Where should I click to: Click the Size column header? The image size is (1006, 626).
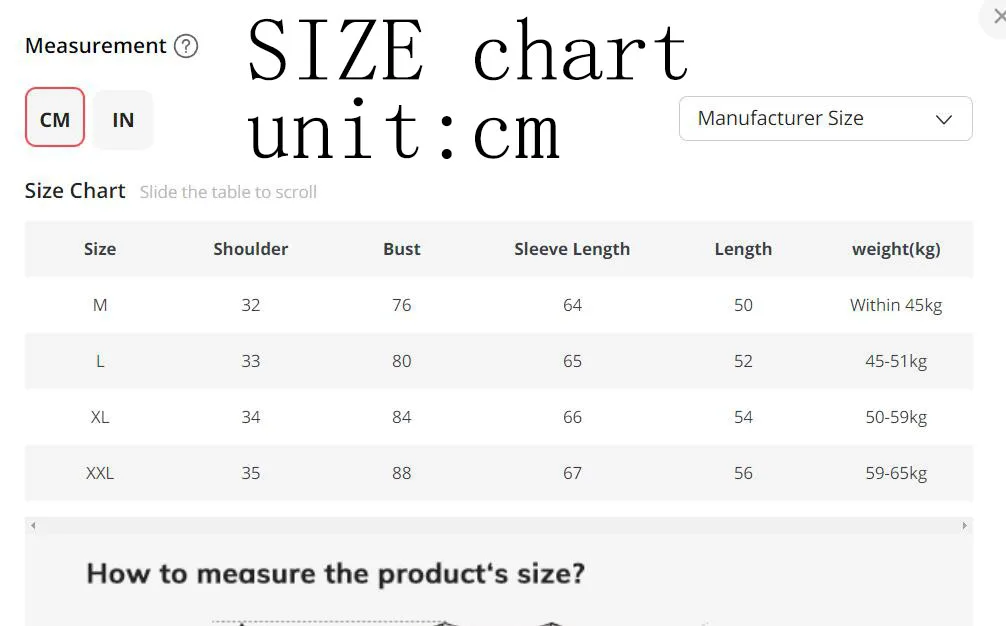click(100, 249)
